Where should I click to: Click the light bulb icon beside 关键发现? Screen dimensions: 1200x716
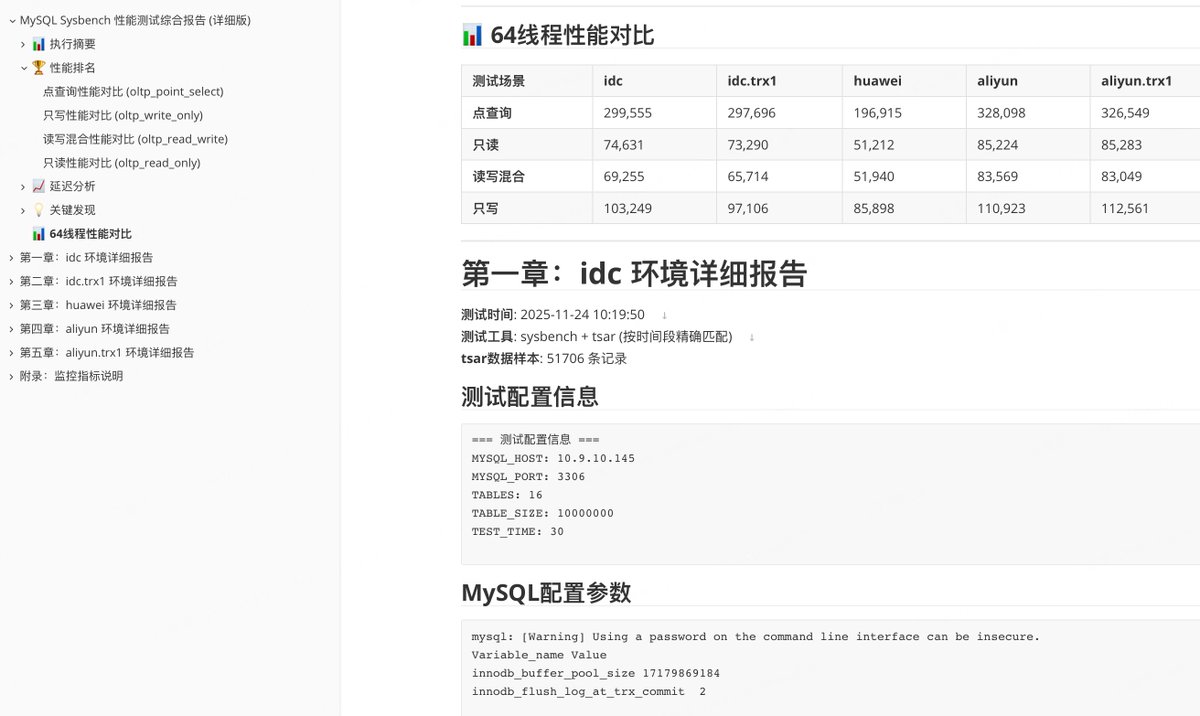[x=38, y=210]
